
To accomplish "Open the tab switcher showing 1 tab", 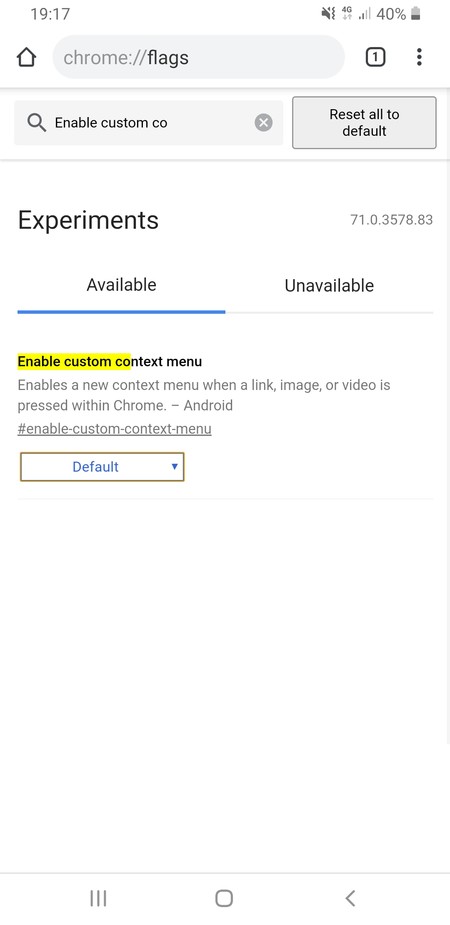I will tap(376, 57).
